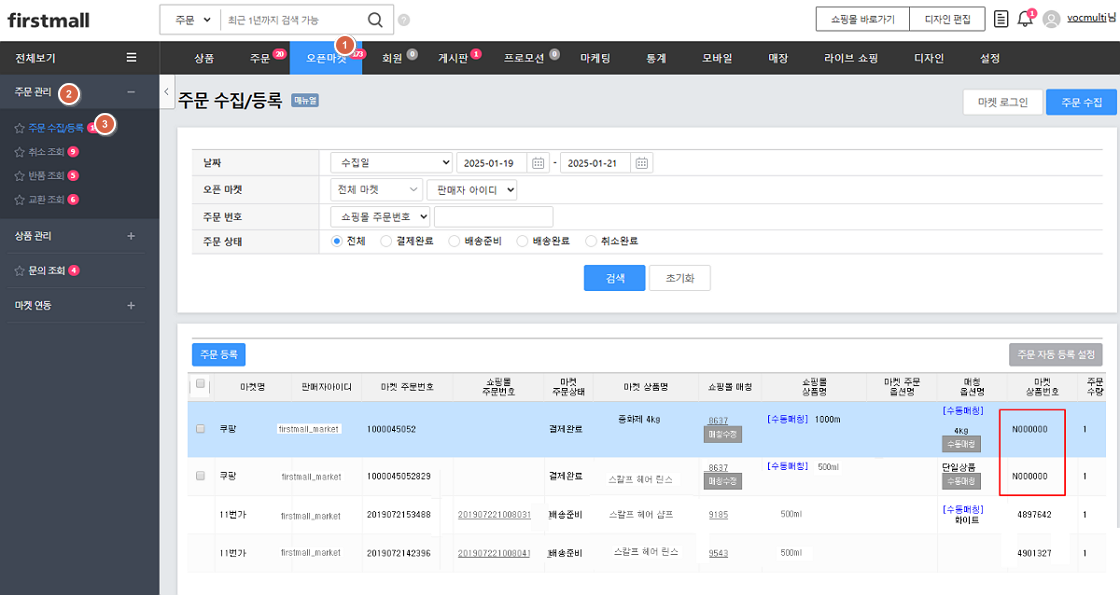The image size is (1120, 595).
Task: Open the 주문 search category dropdown
Action: [193, 20]
